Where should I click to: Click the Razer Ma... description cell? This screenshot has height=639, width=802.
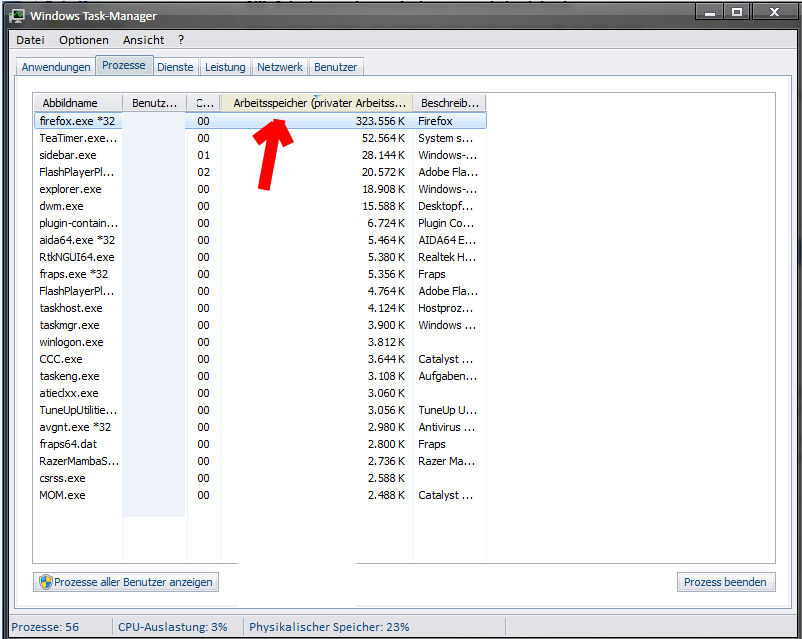tap(447, 461)
